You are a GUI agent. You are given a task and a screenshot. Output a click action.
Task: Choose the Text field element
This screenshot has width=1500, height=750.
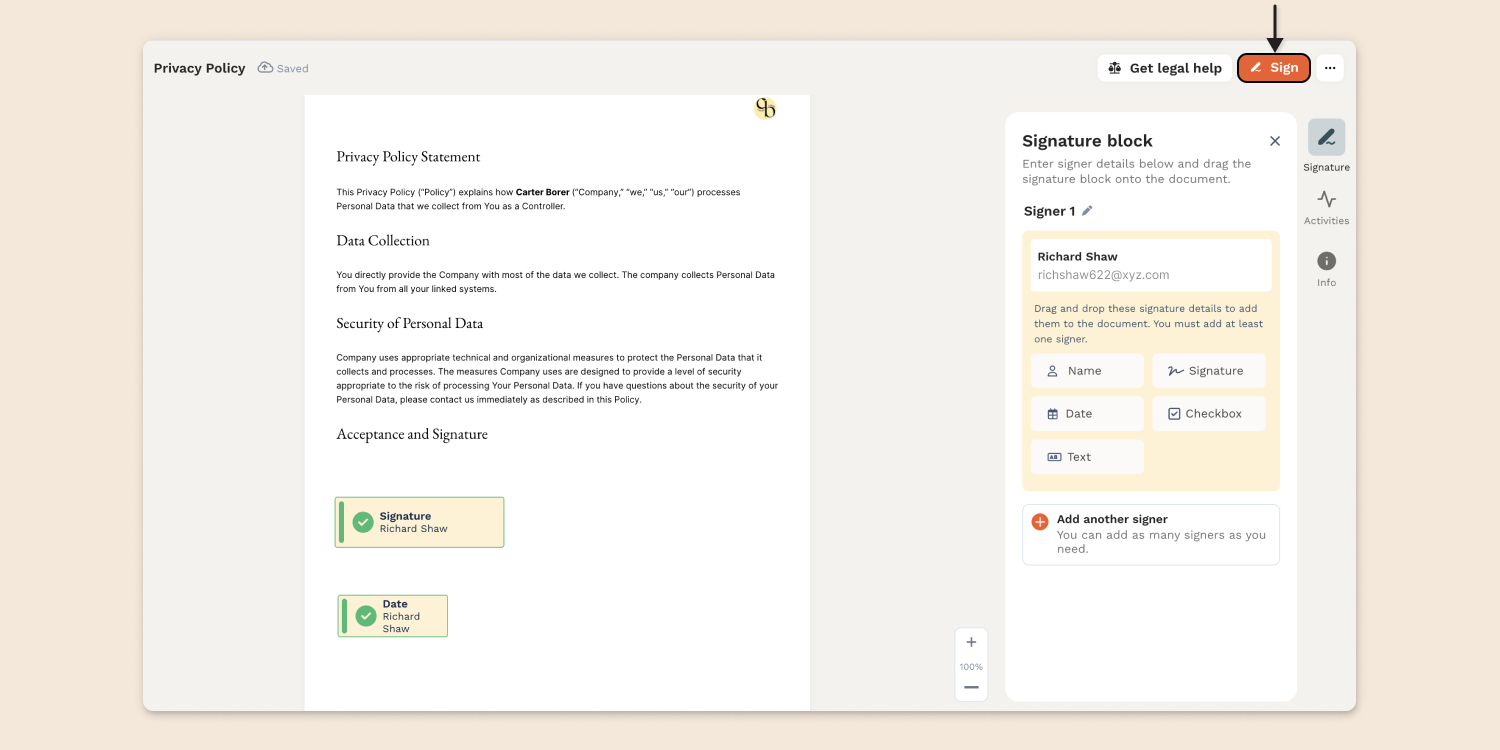click(x=1087, y=456)
